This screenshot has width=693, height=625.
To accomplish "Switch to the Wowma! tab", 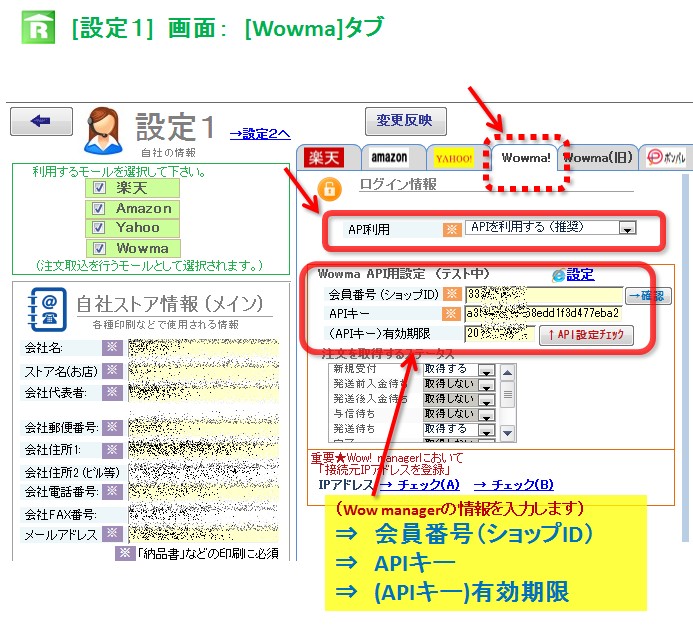I will point(525,157).
